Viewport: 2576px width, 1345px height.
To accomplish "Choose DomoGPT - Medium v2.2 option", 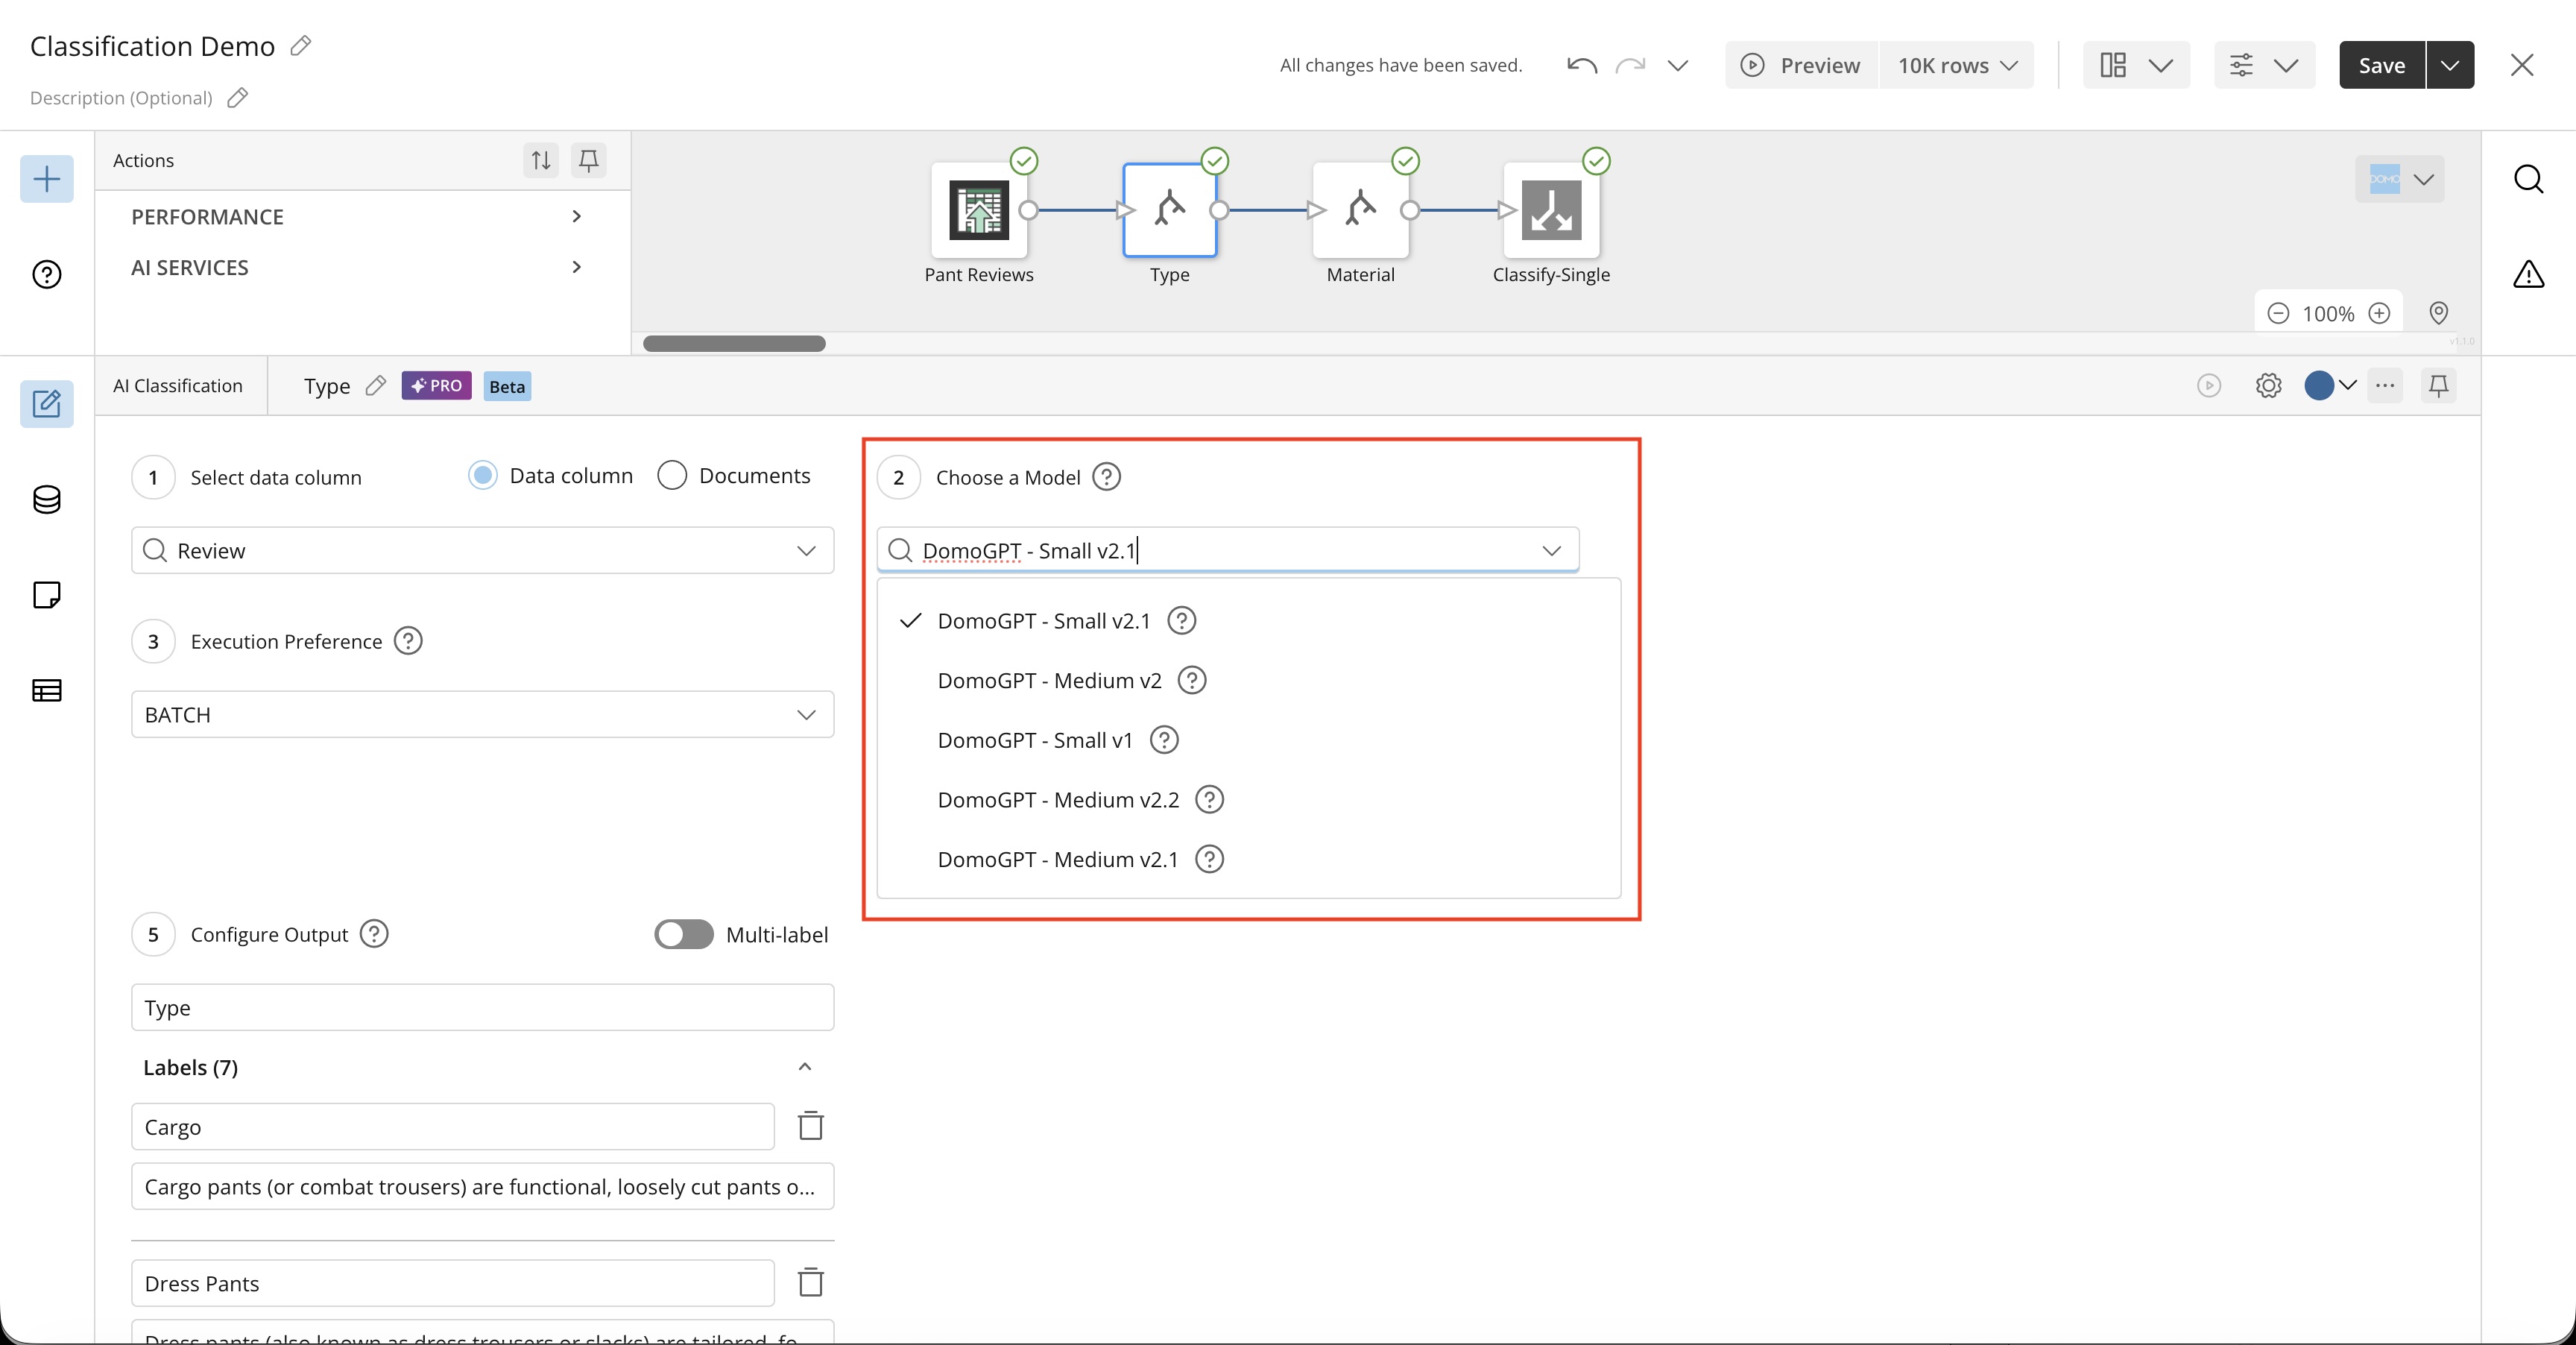I will point(1249,800).
